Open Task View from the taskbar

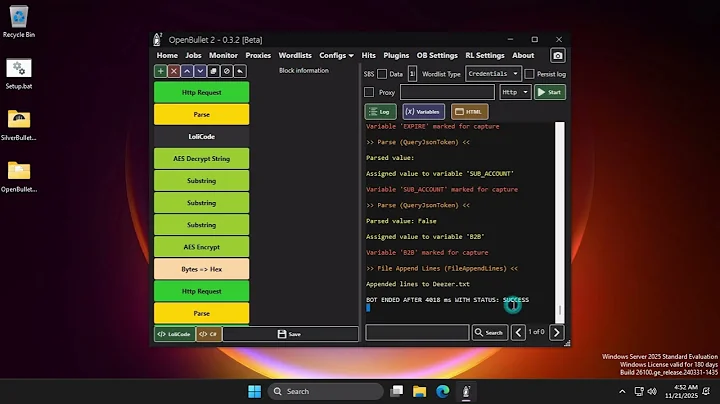pyautogui.click(x=396, y=392)
